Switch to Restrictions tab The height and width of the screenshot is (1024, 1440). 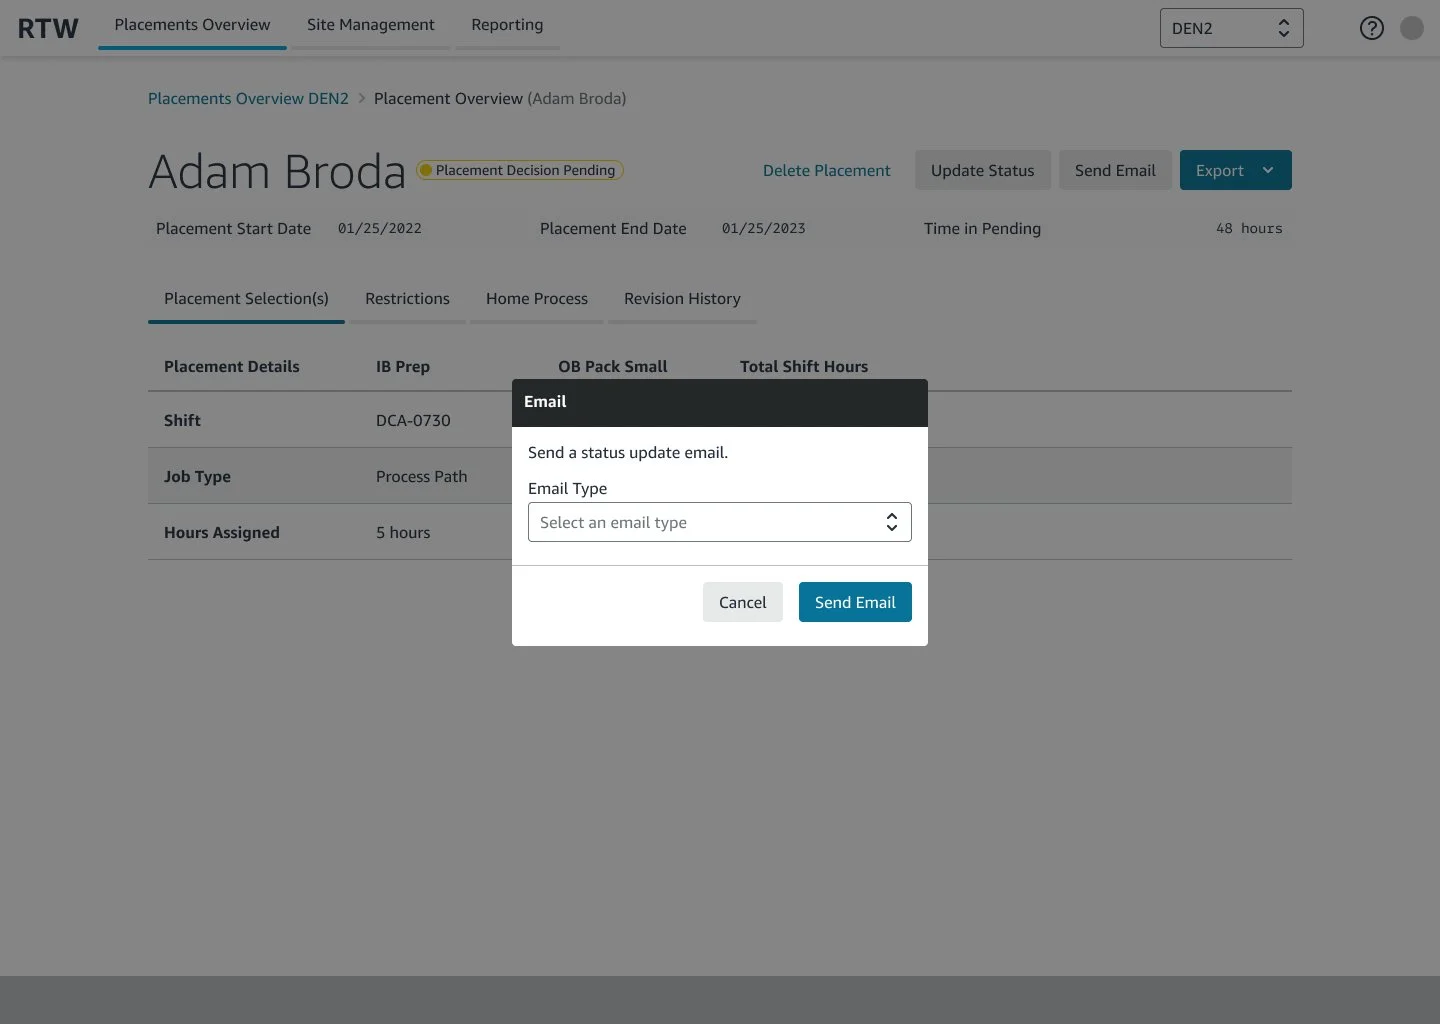pyautogui.click(x=407, y=299)
